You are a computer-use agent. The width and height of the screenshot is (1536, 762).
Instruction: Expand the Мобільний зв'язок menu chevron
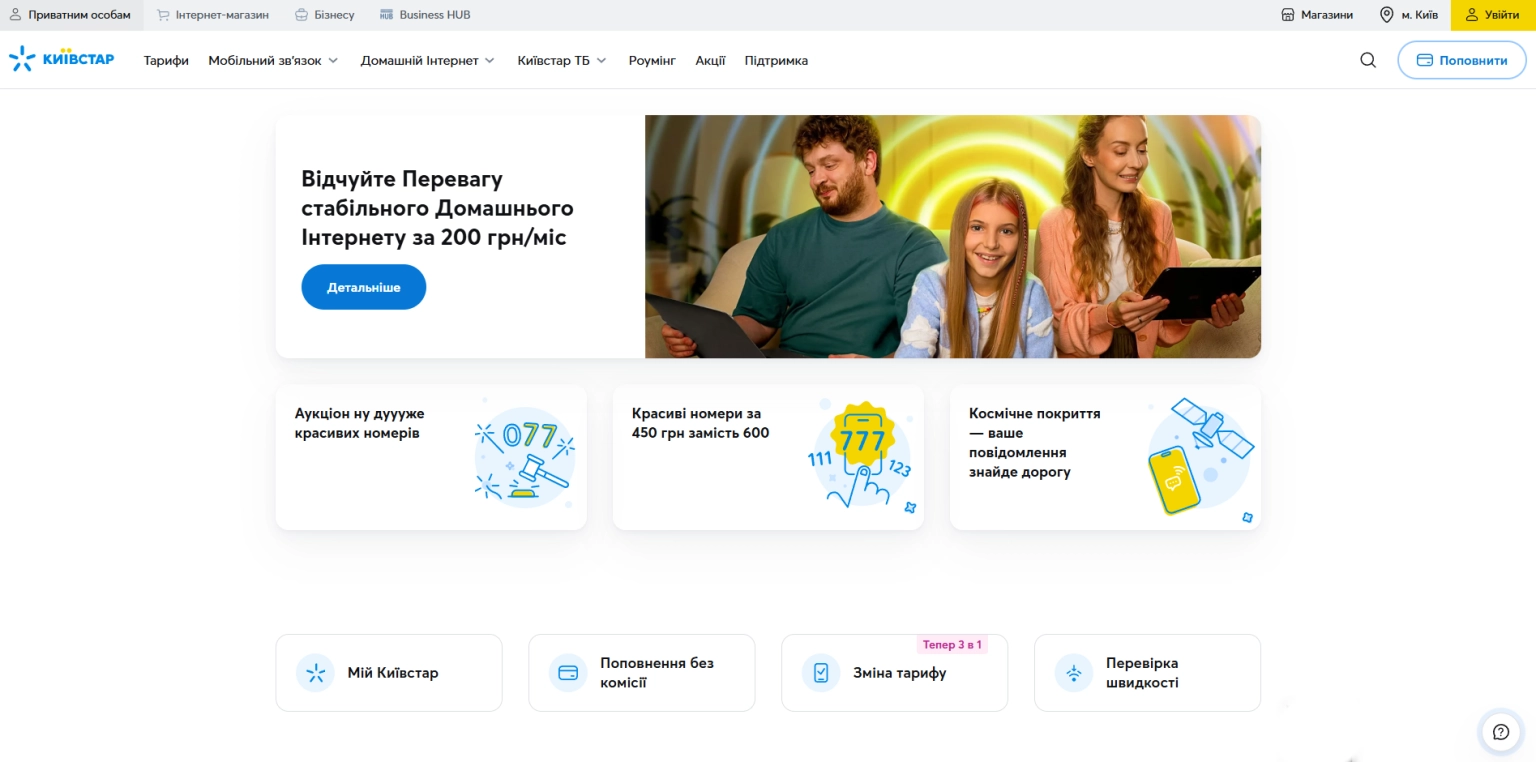[333, 61]
